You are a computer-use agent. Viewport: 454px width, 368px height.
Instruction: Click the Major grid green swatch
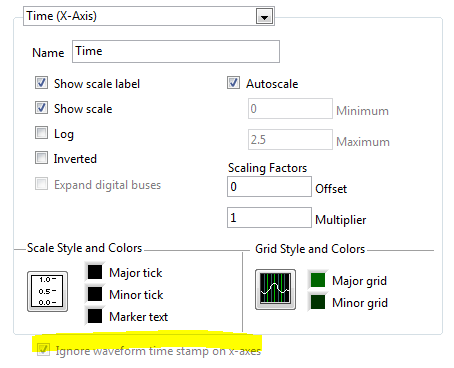pyautogui.click(x=318, y=280)
